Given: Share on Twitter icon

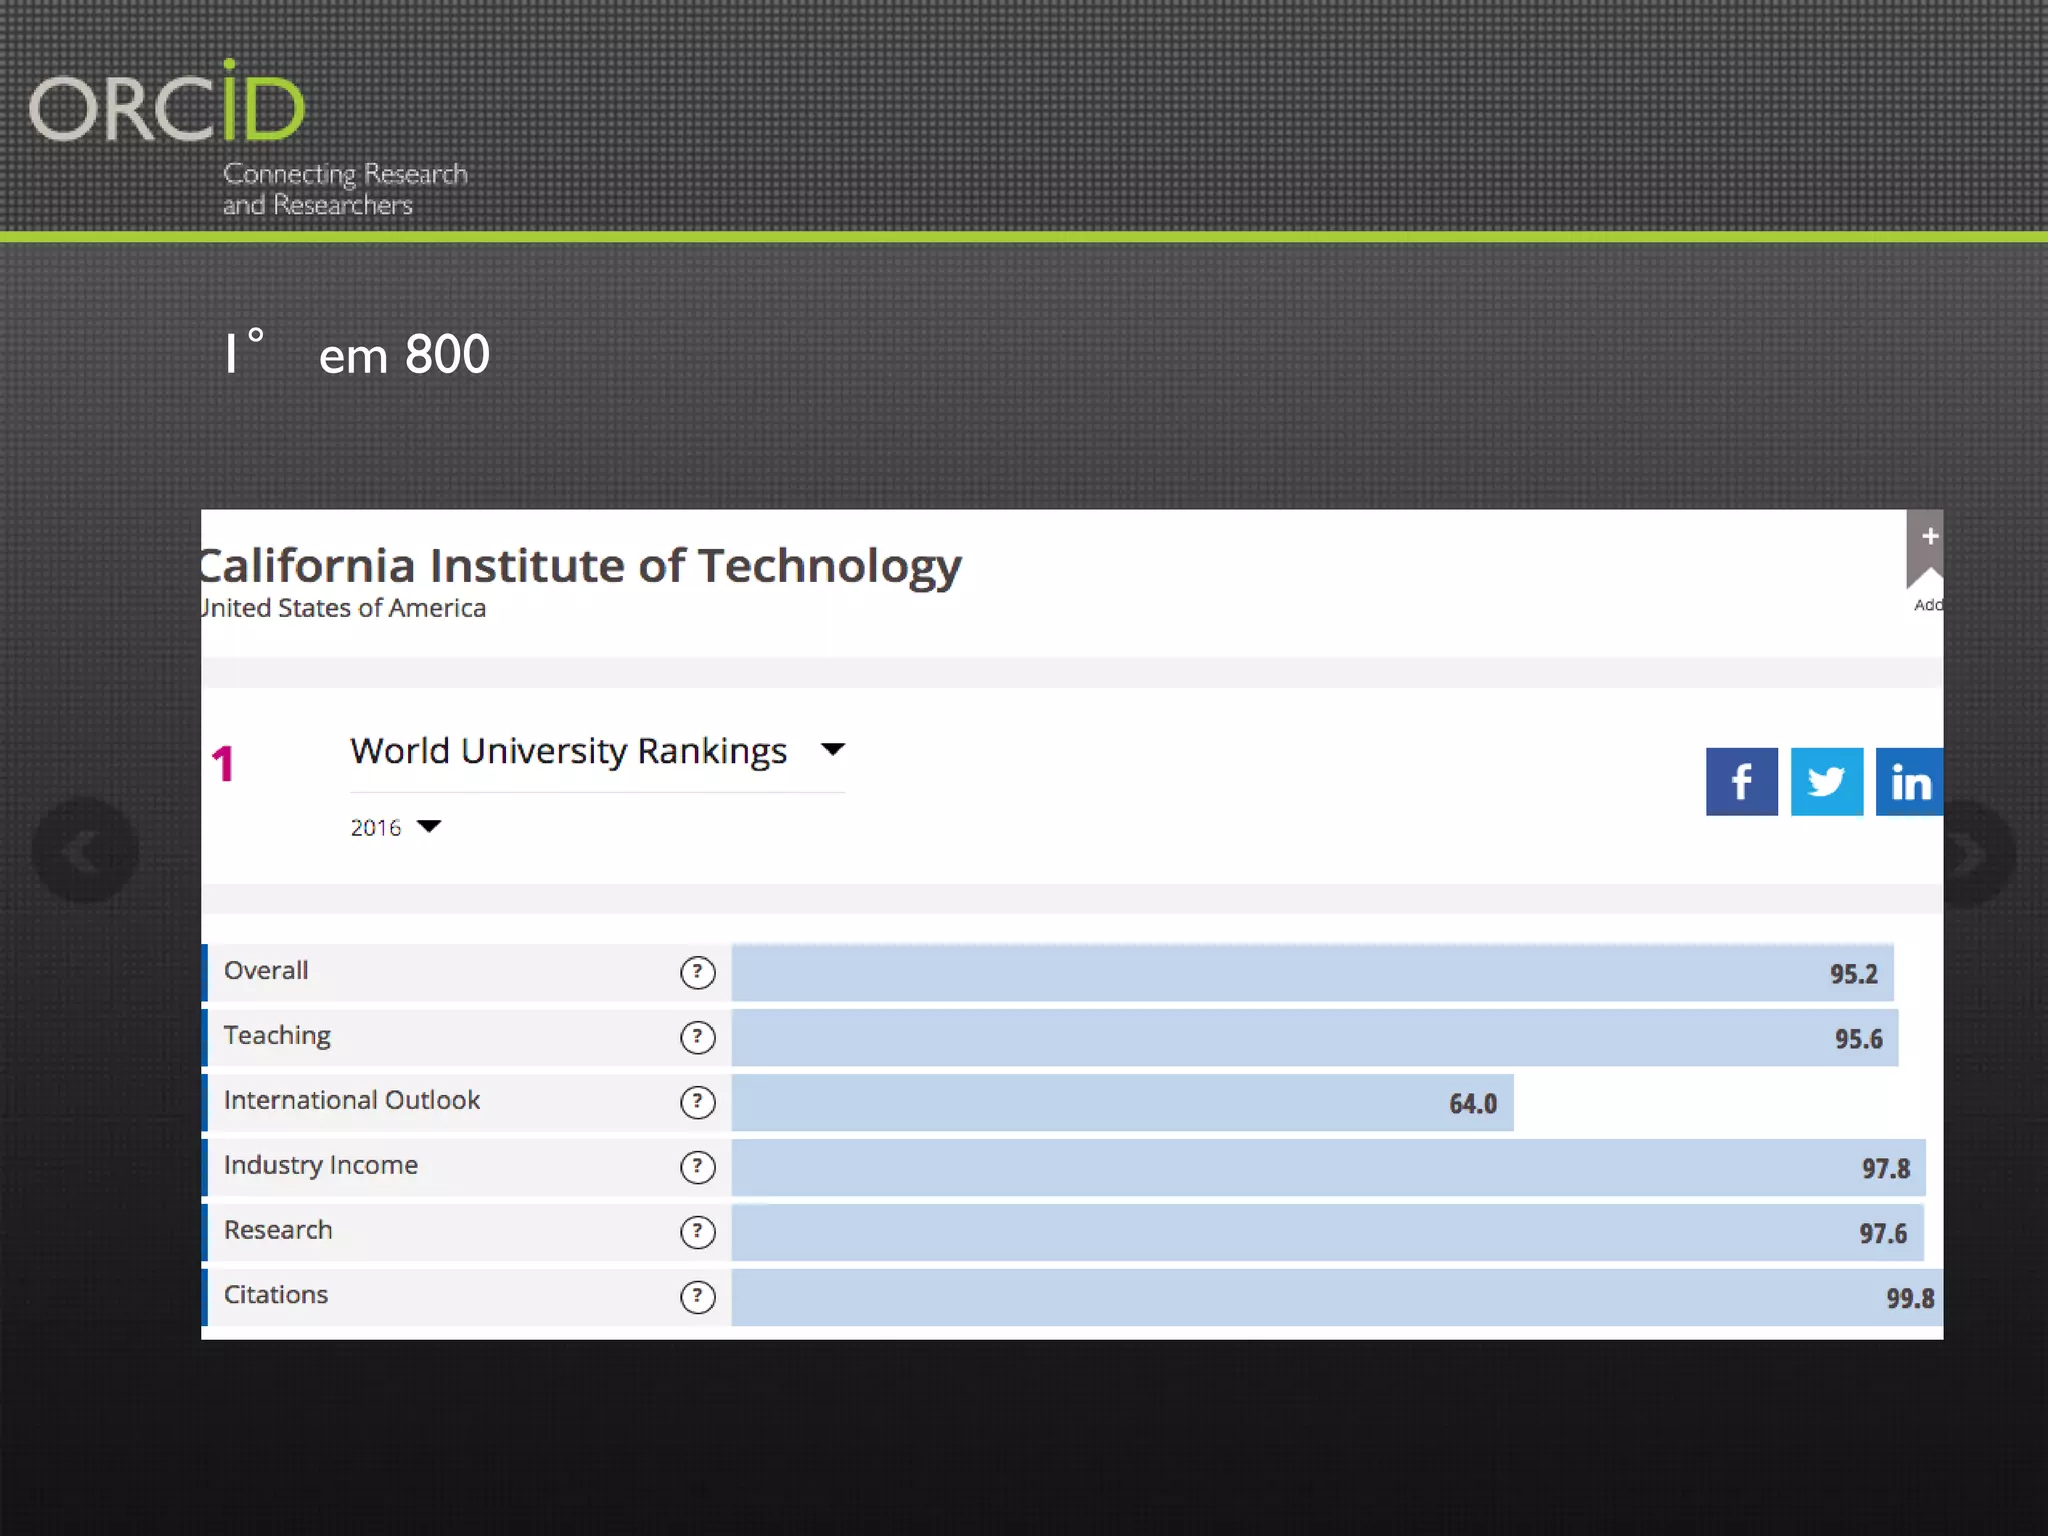Looking at the screenshot, I should tap(1826, 782).
